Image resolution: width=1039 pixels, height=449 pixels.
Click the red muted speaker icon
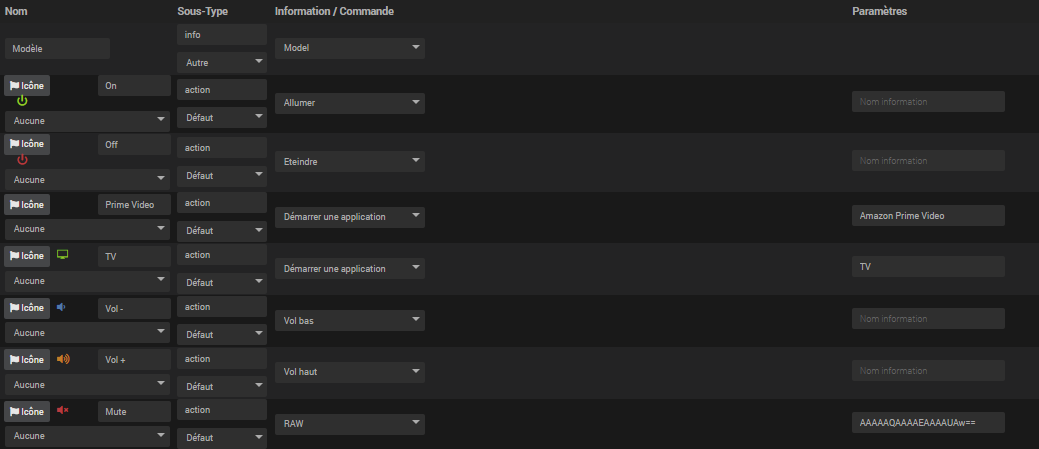(63, 410)
